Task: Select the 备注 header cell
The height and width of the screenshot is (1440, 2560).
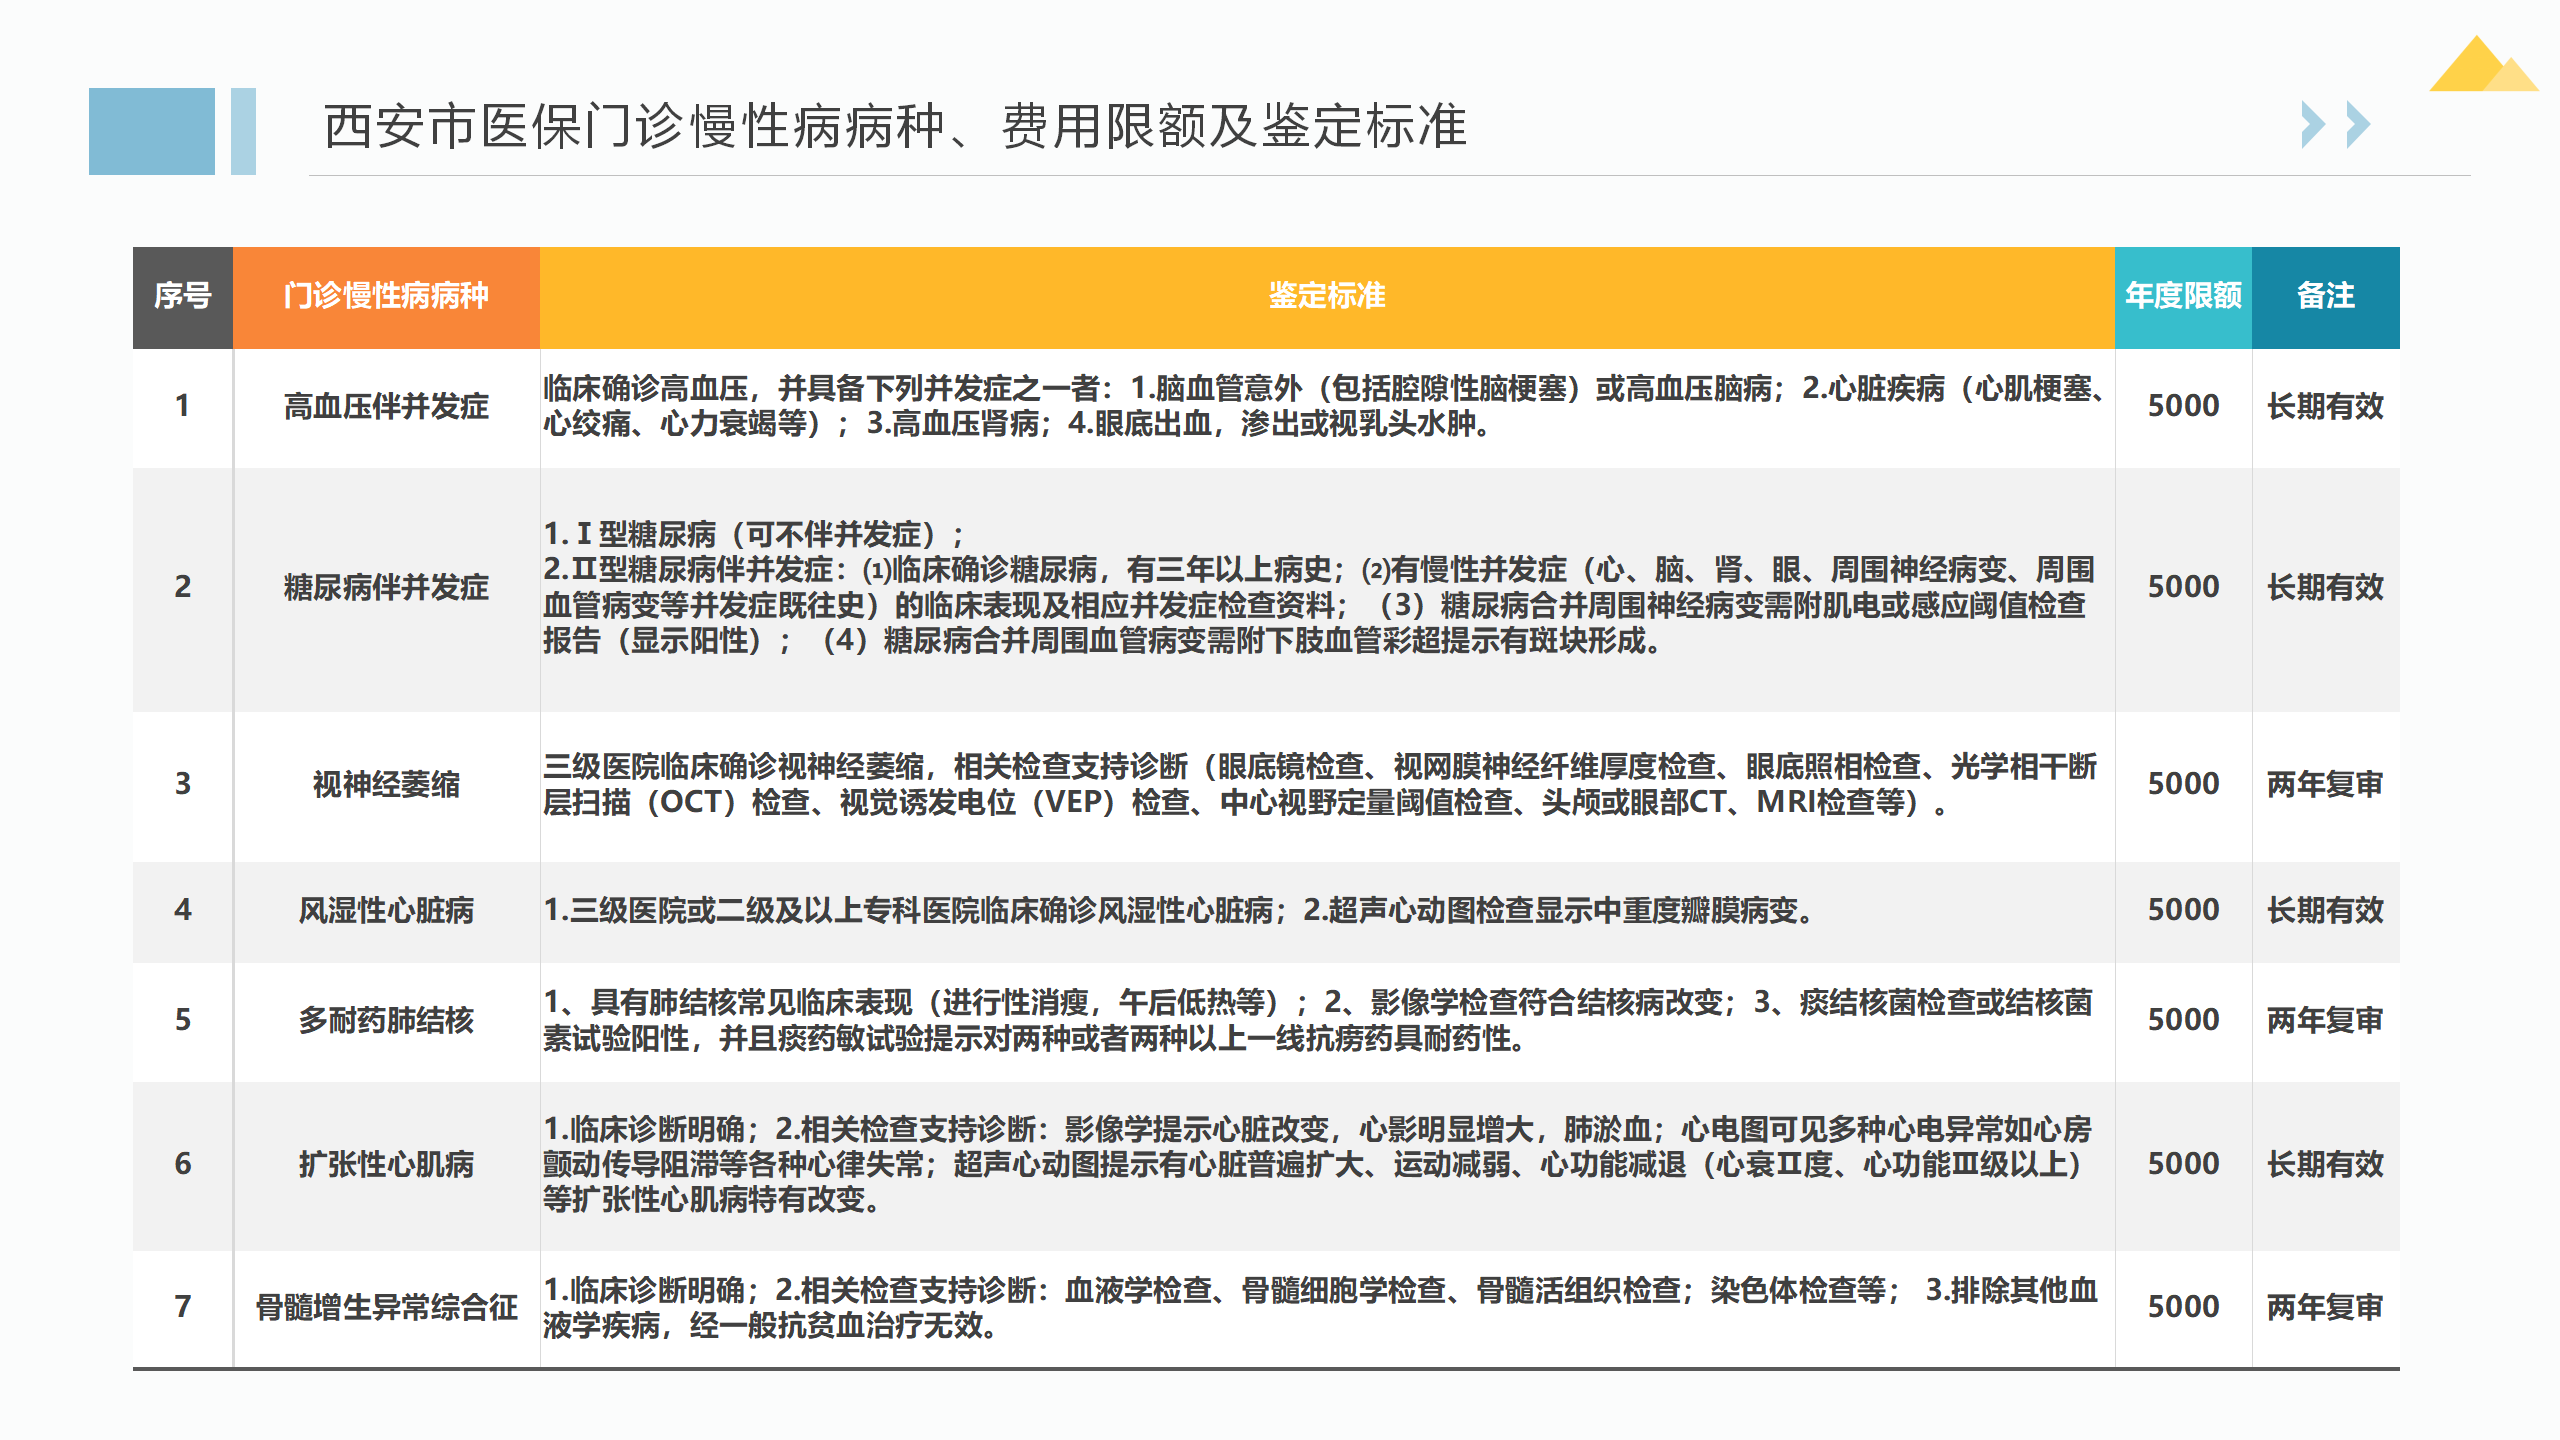Action: pos(2325,296)
